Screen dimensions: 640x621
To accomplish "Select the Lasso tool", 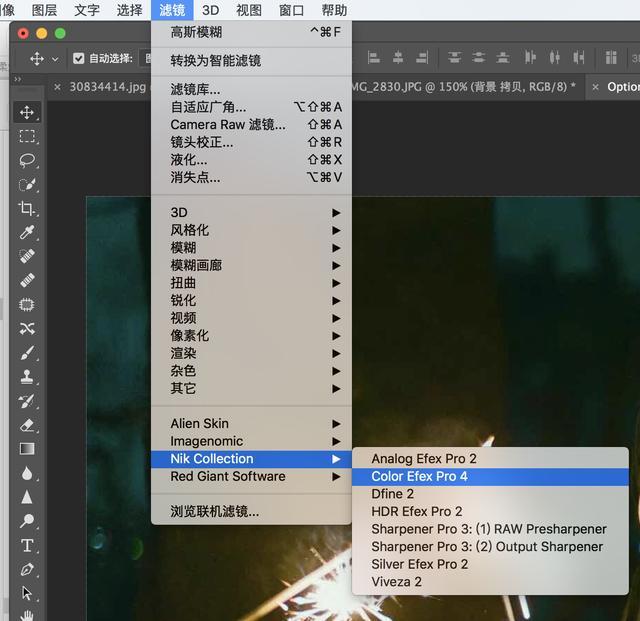I will tap(27, 160).
